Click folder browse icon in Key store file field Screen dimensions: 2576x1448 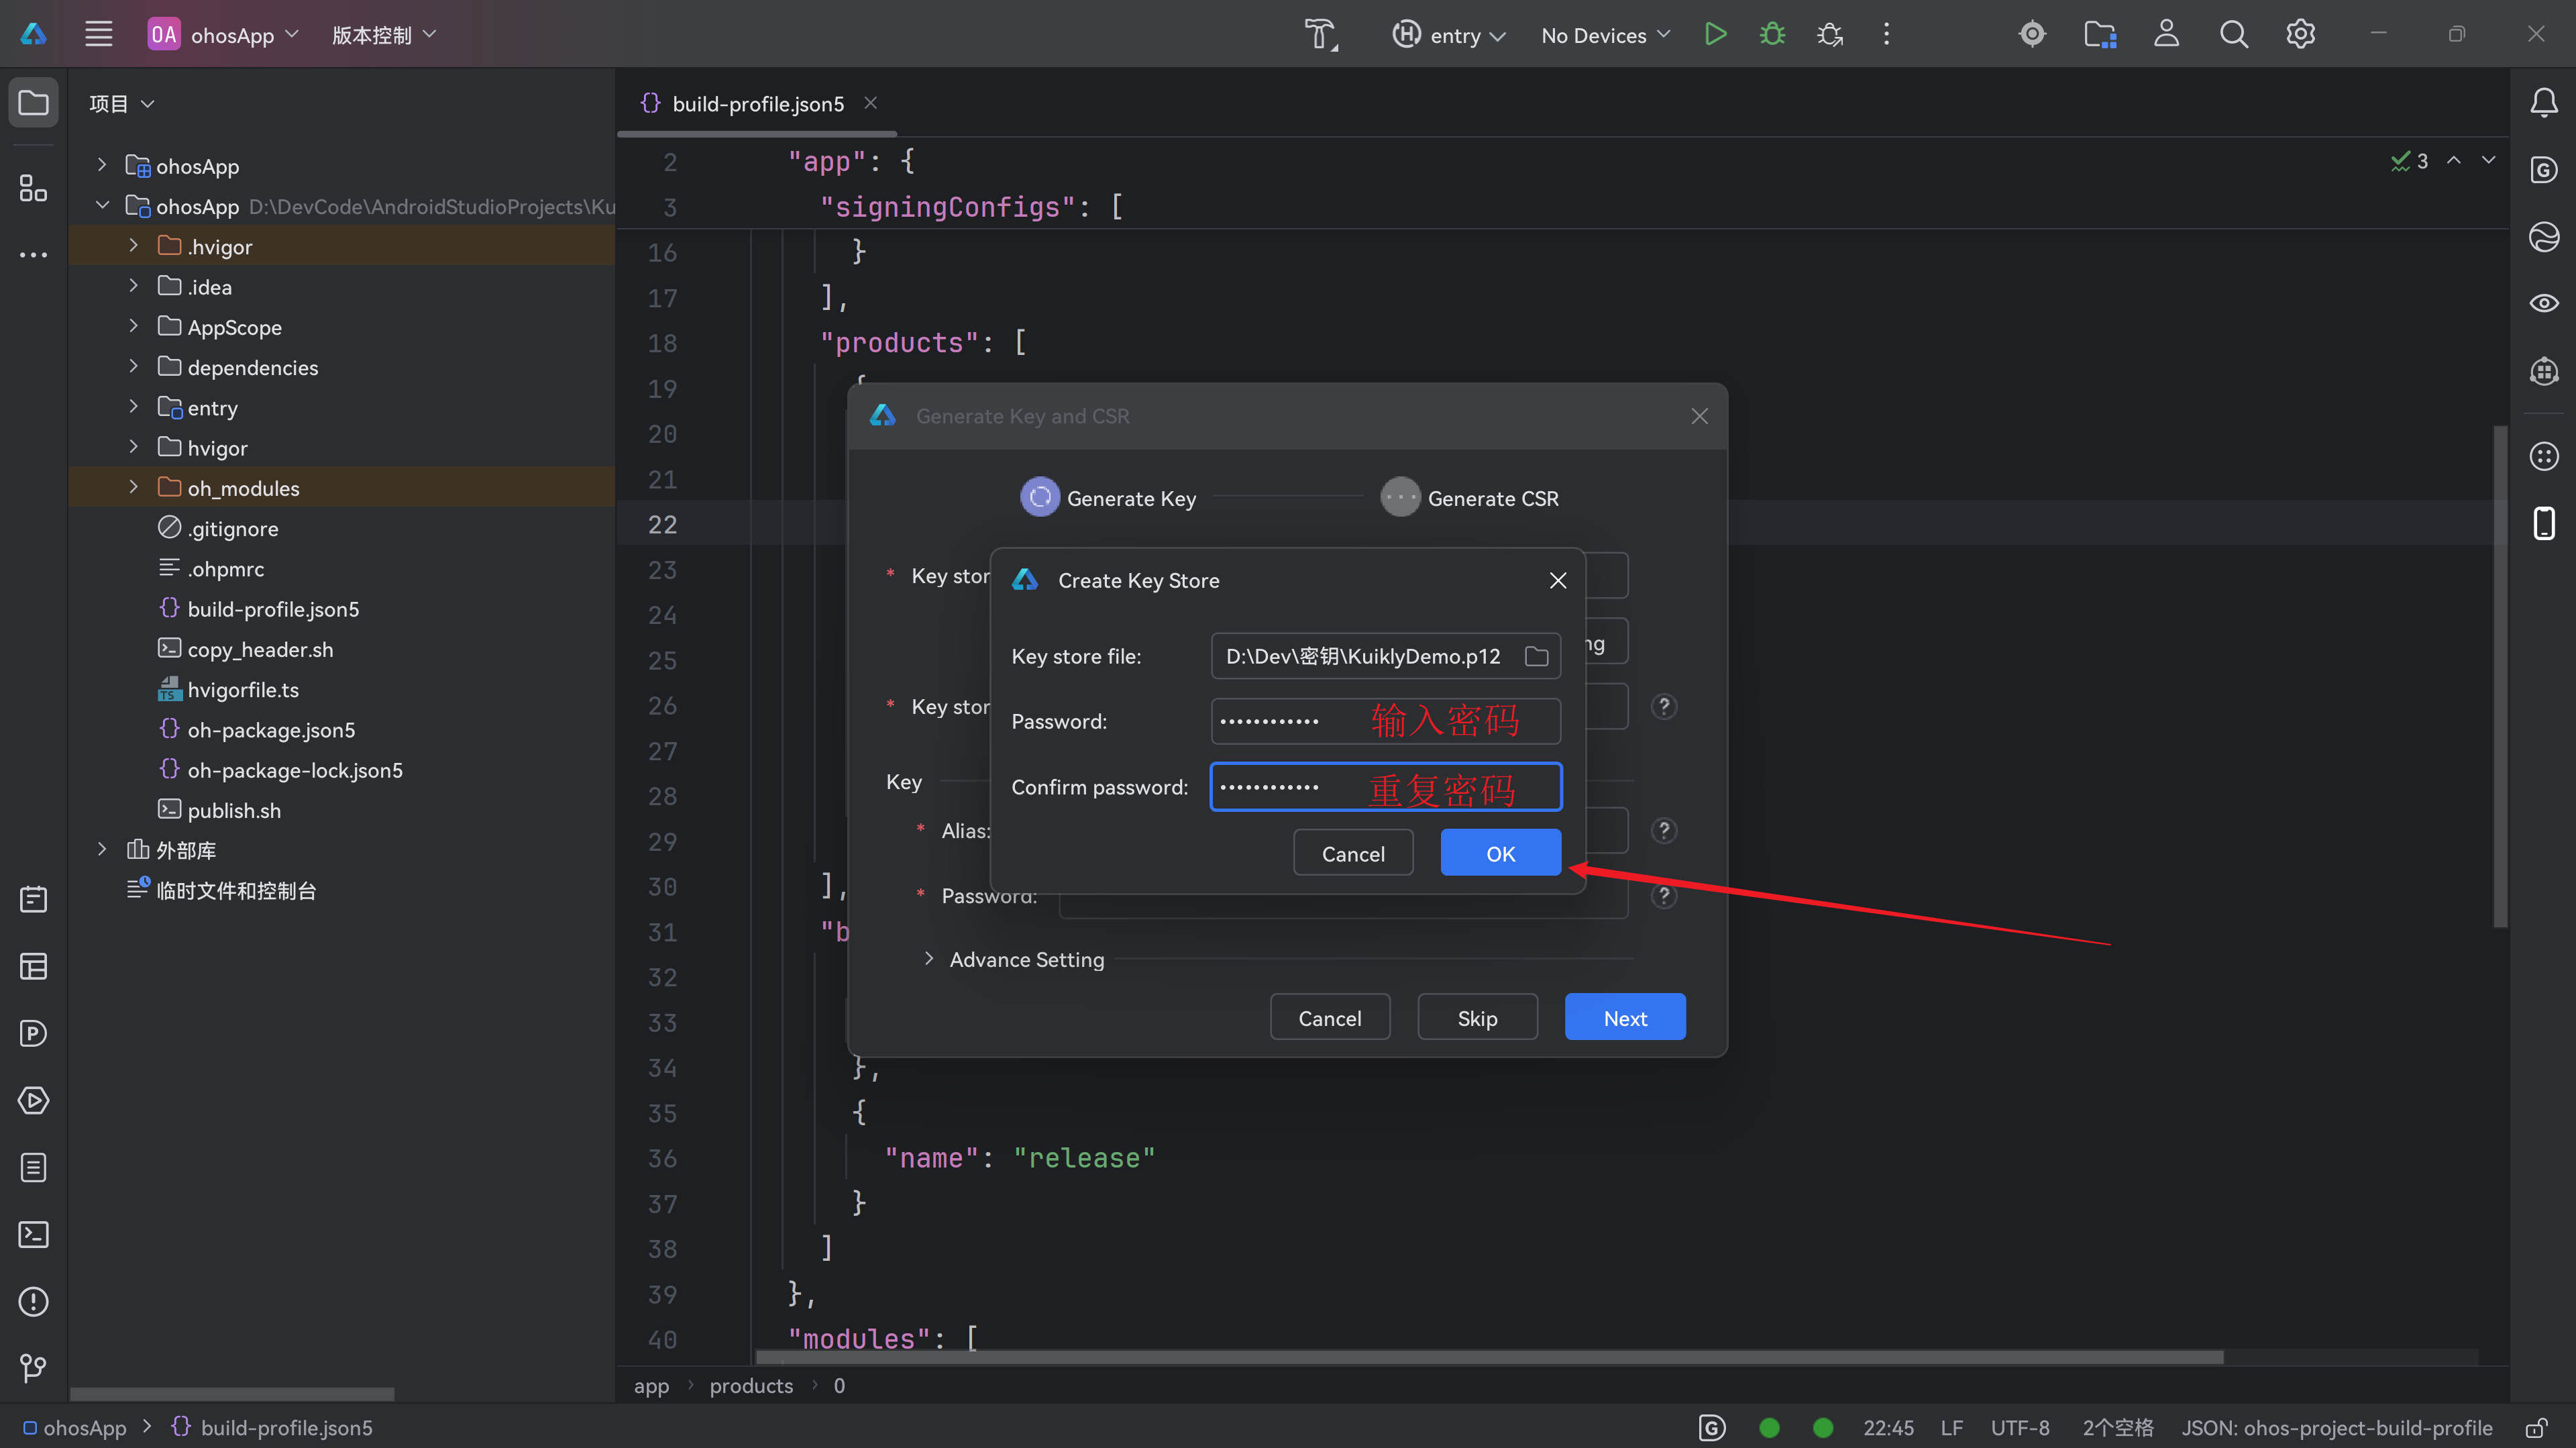[1536, 656]
